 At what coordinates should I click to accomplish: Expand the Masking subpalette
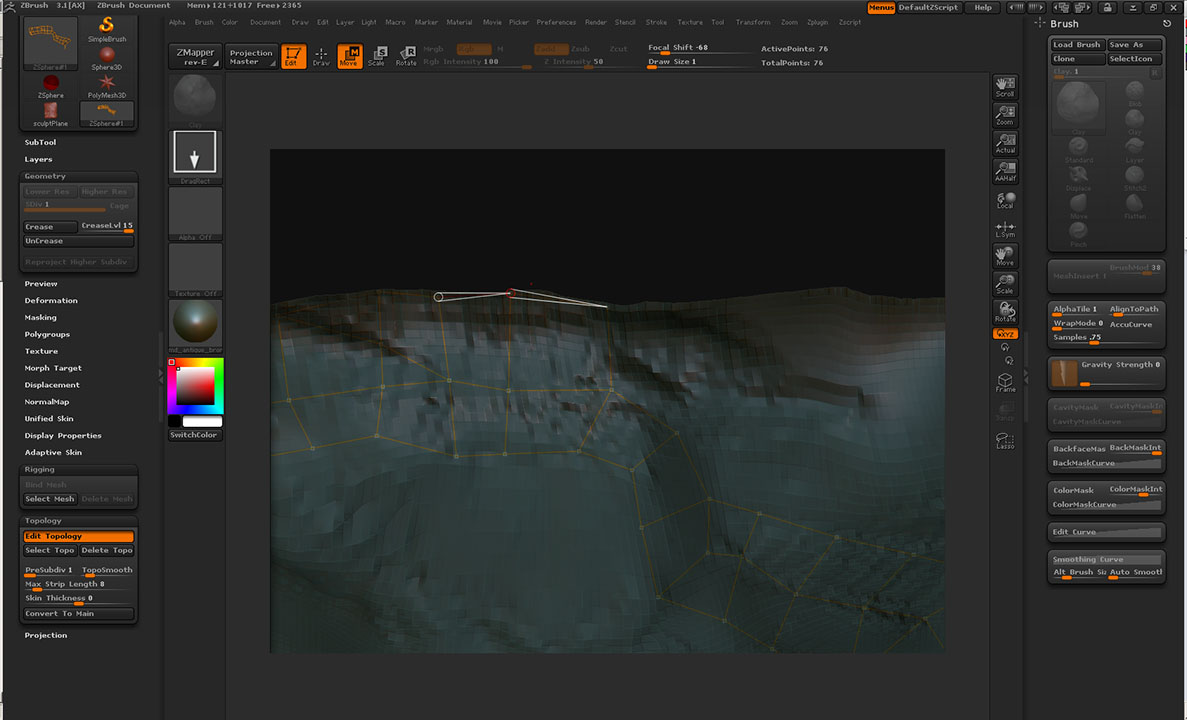click(x=41, y=318)
